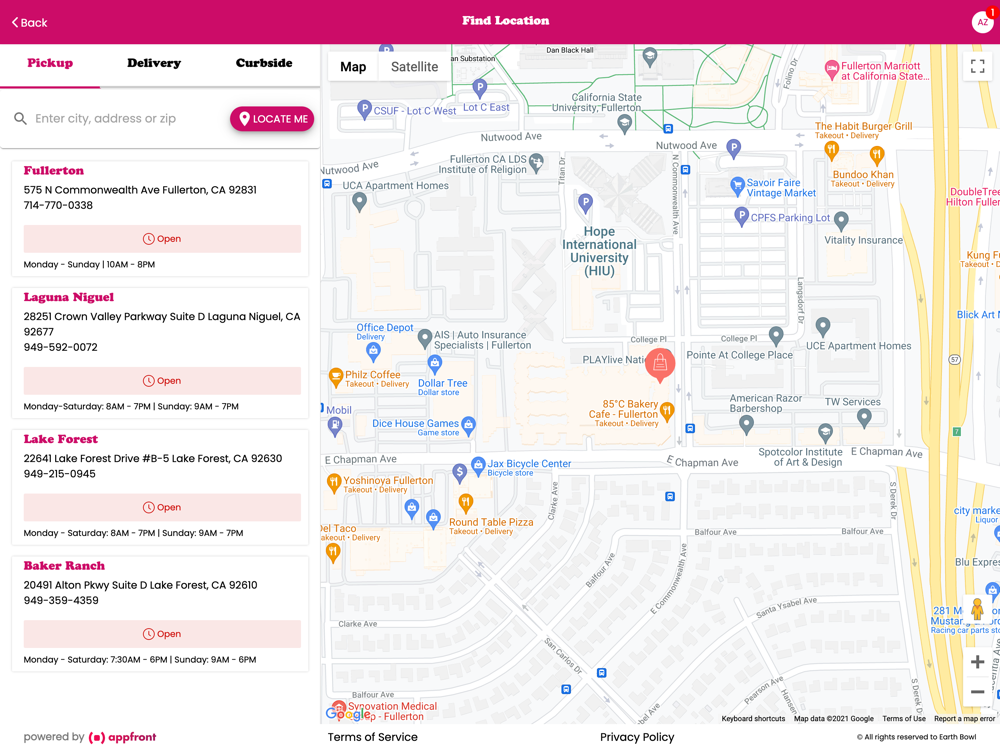The width and height of the screenshot is (1000, 750).
Task: Click CSUF Lot C West parking pin
Action: (x=364, y=109)
